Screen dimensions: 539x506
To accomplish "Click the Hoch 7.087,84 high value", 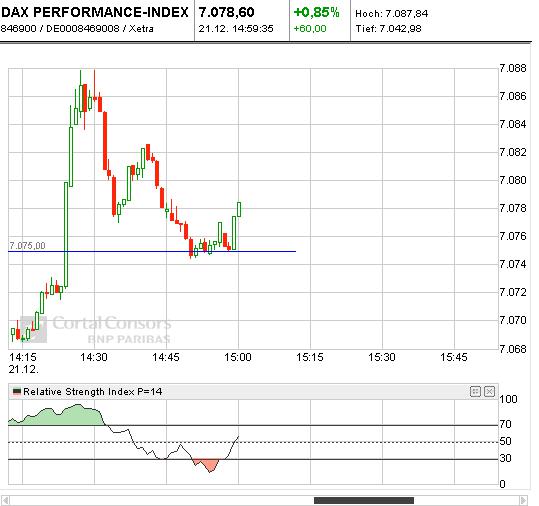I will pos(392,14).
